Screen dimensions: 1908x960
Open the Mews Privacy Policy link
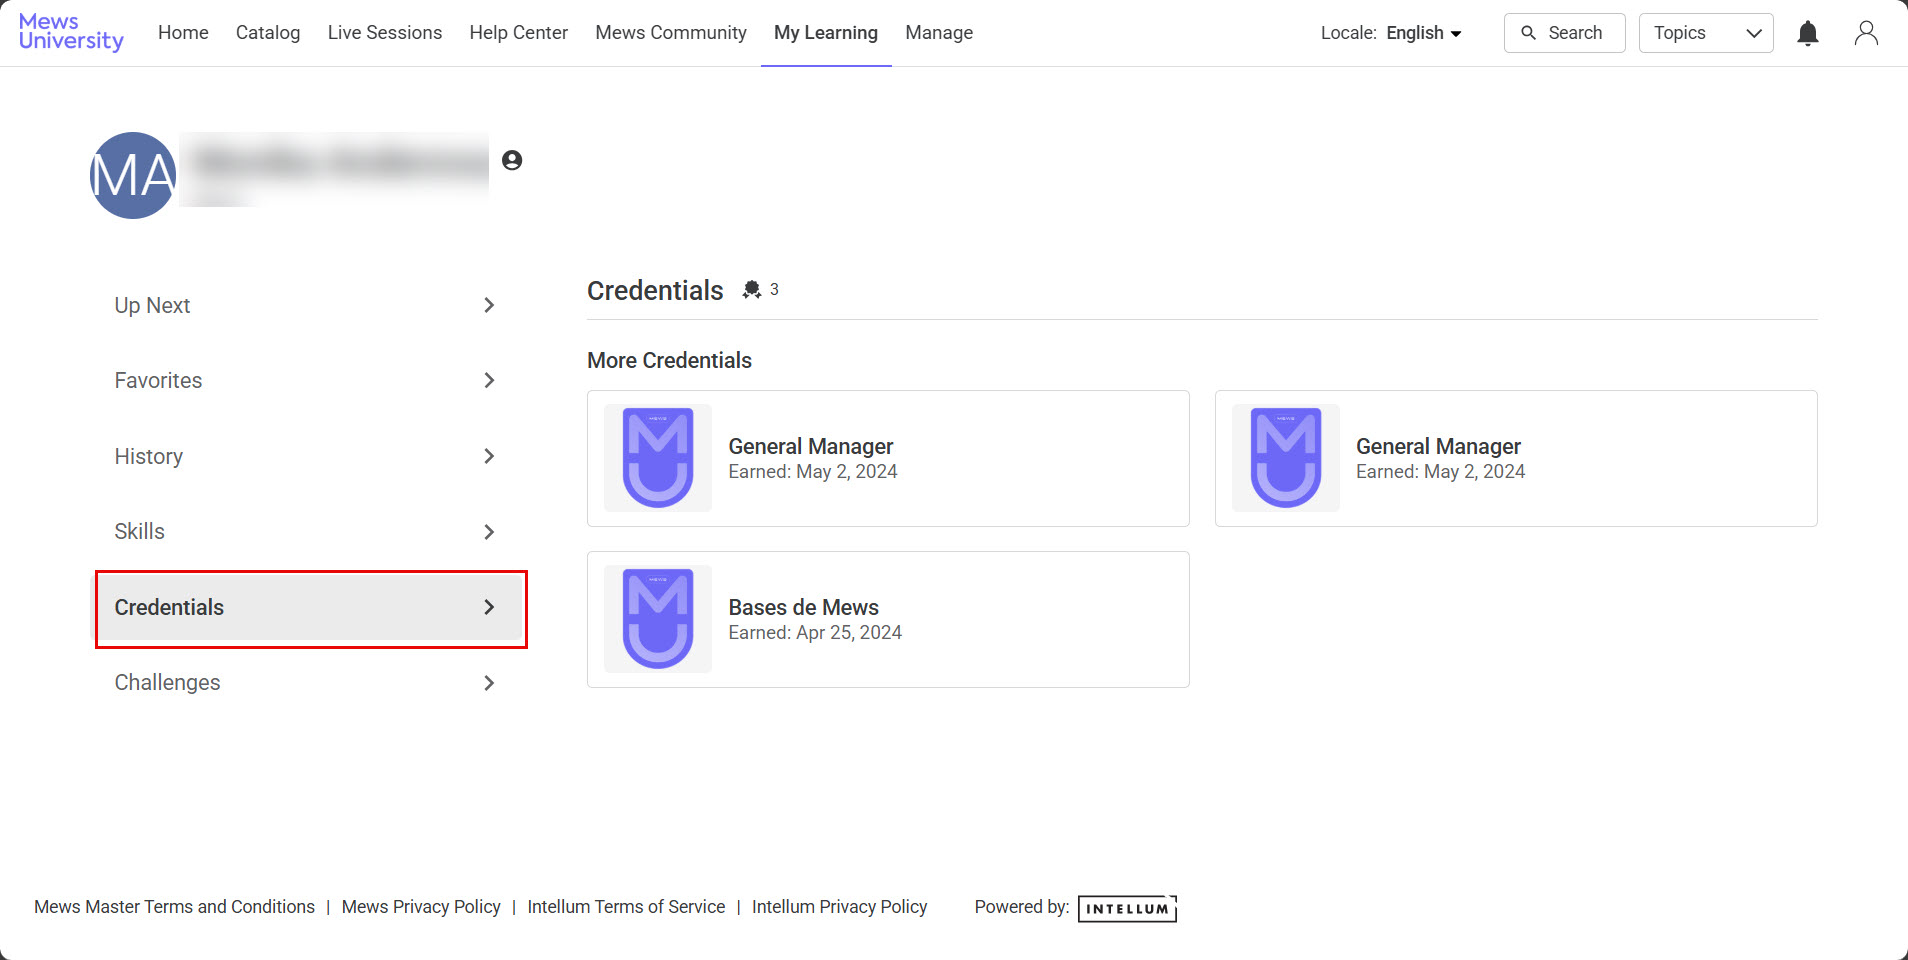tap(421, 907)
